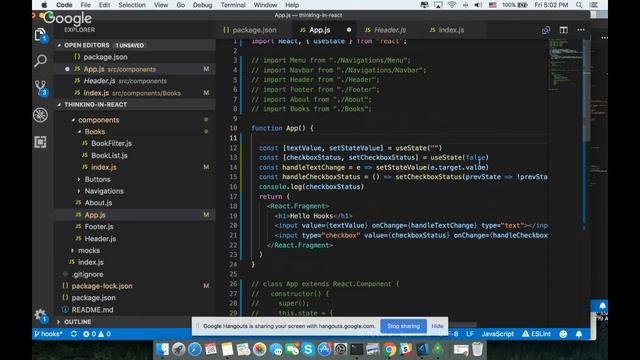
Task: Select the App.js editor tab
Action: tap(320, 30)
